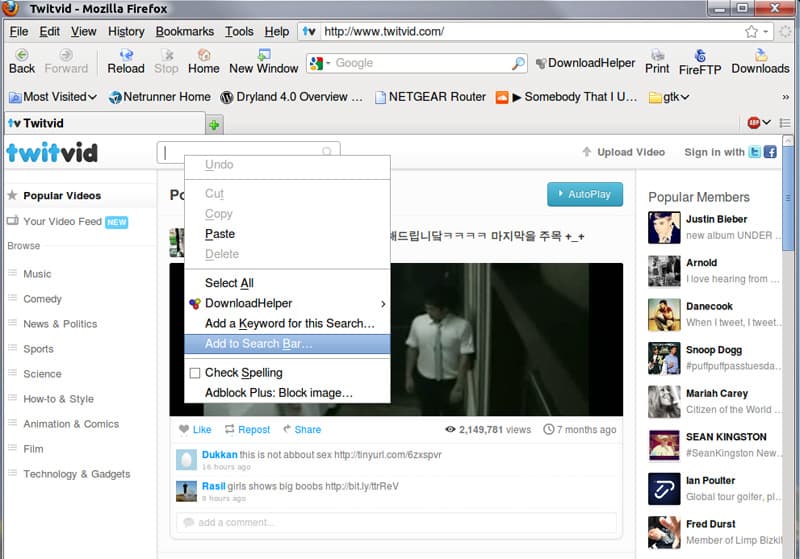Switch to the Twitvid tab
Screen dimensions: 800x559
[x=105, y=123]
